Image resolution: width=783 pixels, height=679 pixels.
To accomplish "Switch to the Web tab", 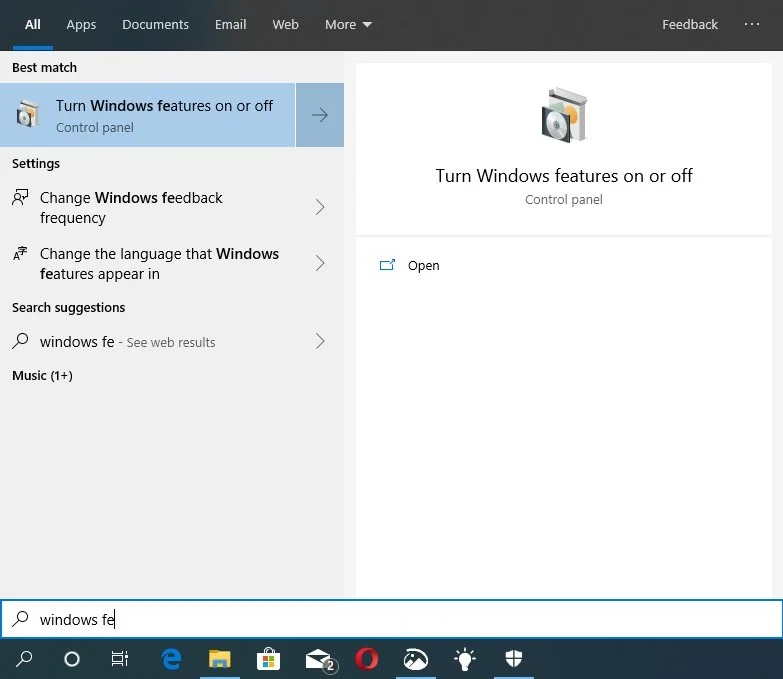I will coord(285,24).
